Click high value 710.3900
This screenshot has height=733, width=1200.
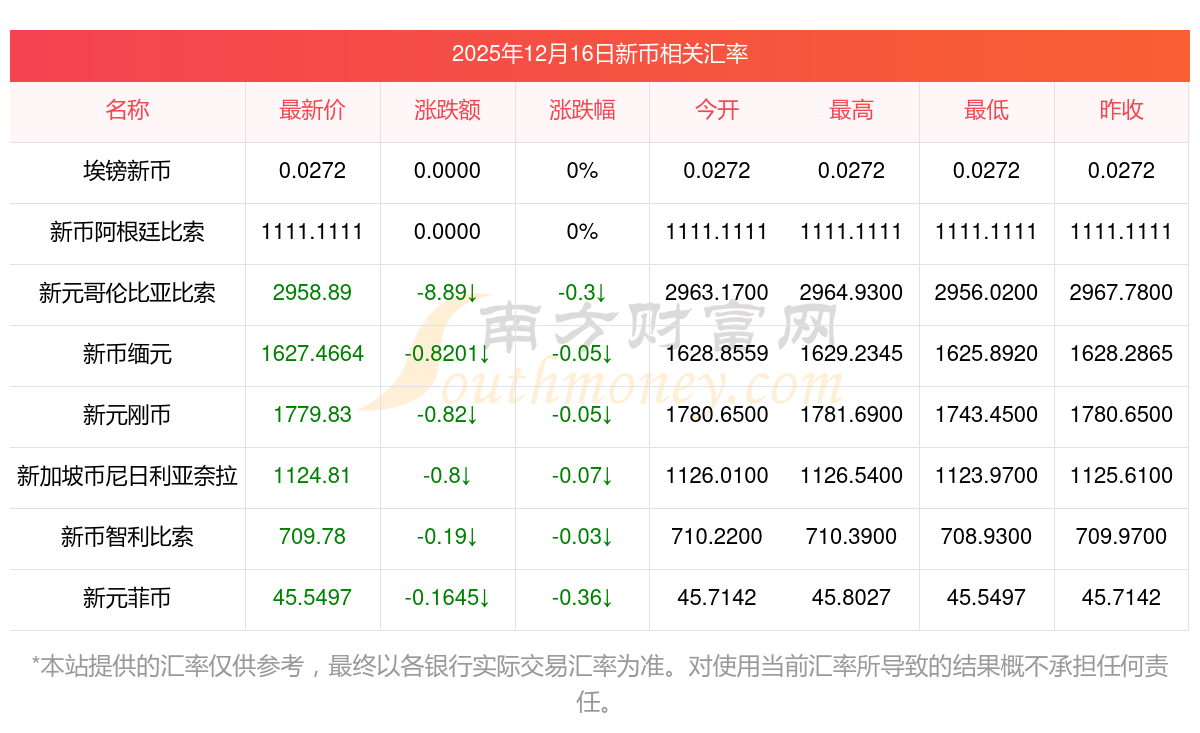851,537
